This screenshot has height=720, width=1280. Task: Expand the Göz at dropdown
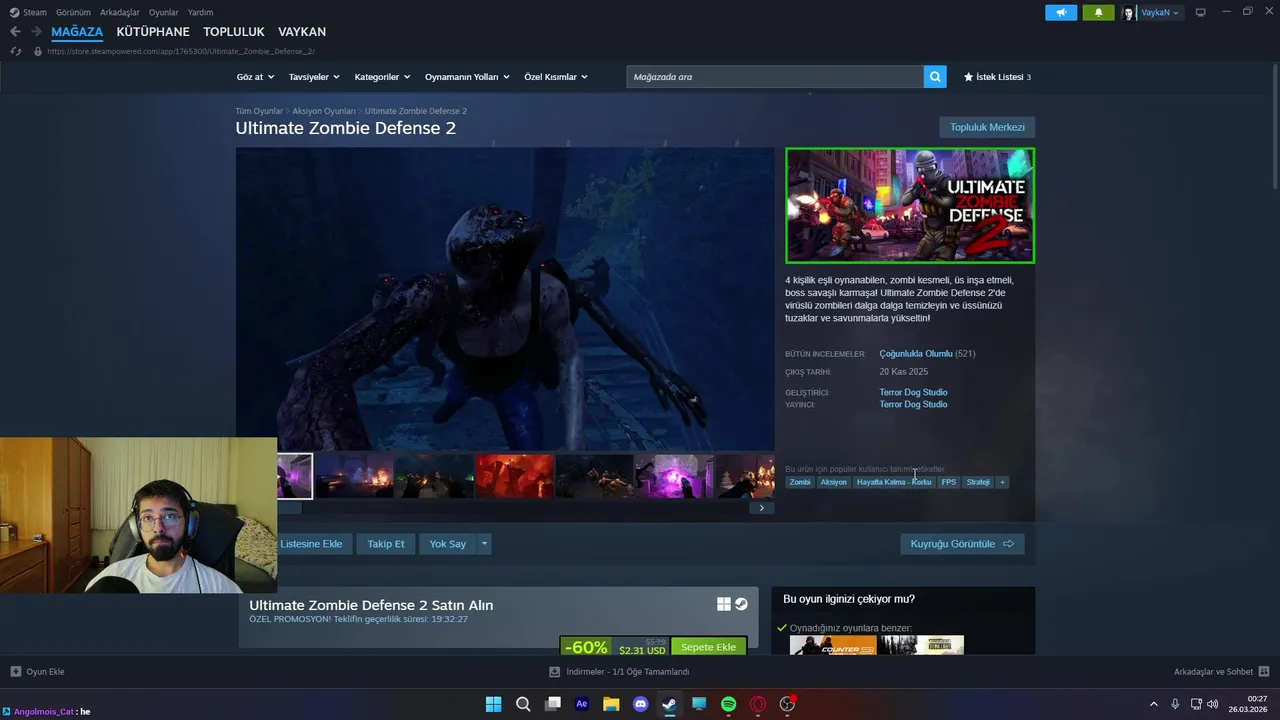click(255, 77)
